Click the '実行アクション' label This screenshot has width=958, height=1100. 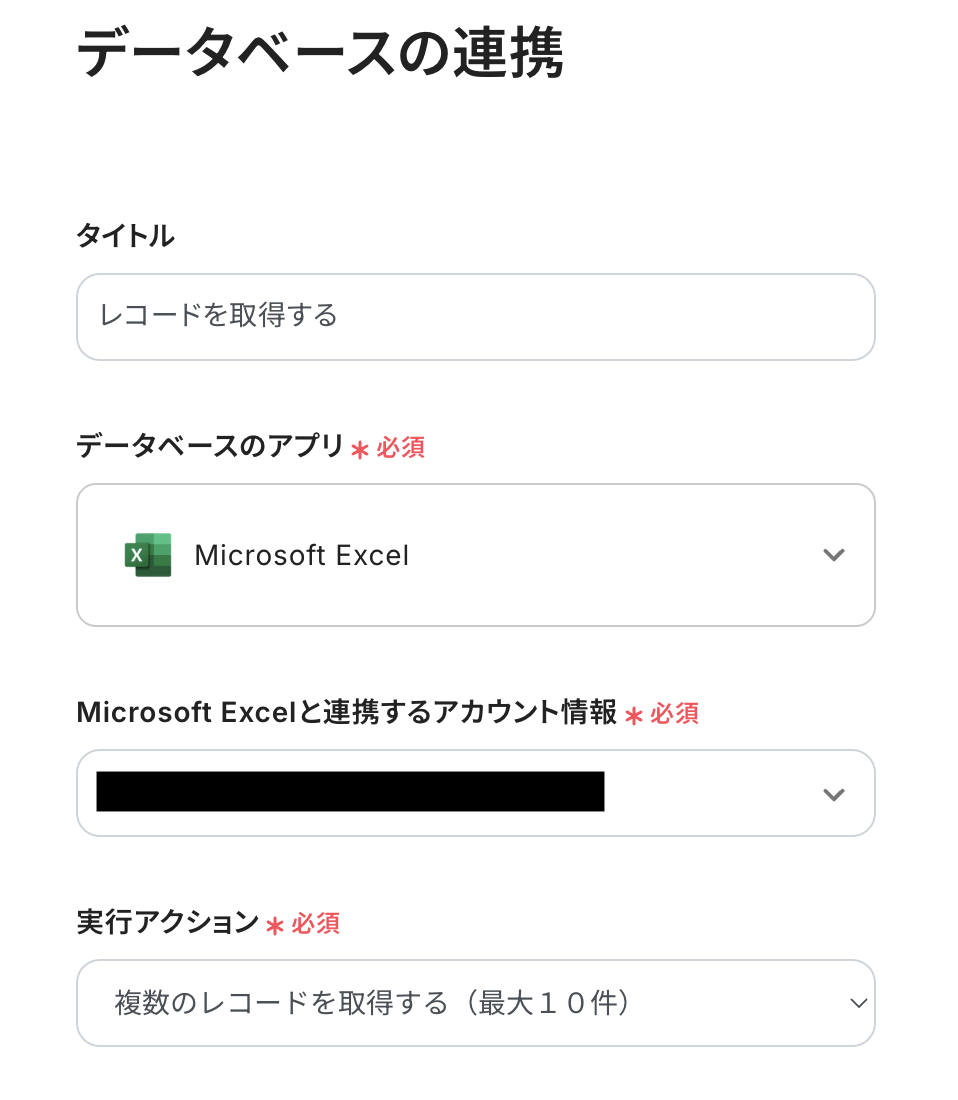tap(167, 922)
